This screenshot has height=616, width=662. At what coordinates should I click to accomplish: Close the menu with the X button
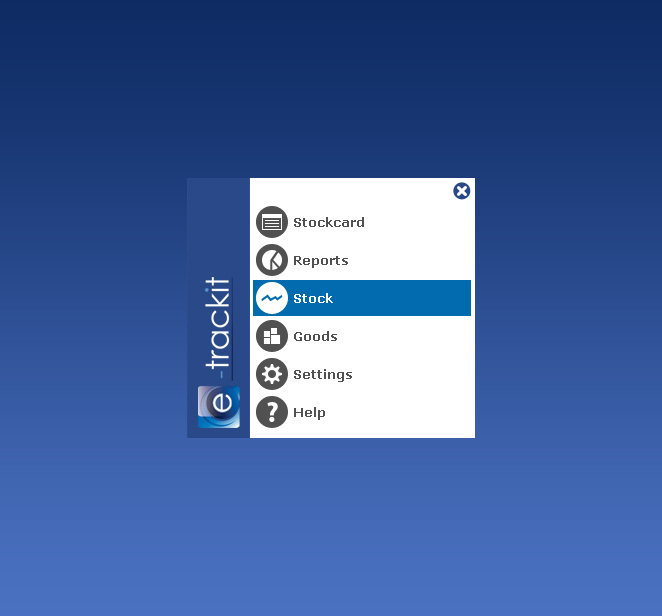[x=462, y=191]
